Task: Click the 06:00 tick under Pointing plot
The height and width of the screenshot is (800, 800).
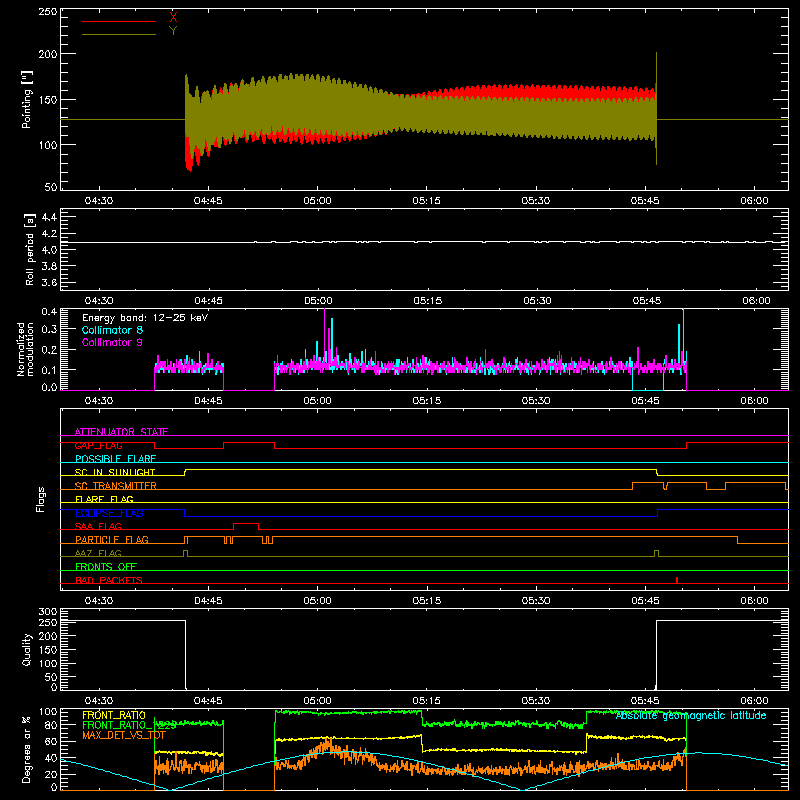Action: [754, 201]
